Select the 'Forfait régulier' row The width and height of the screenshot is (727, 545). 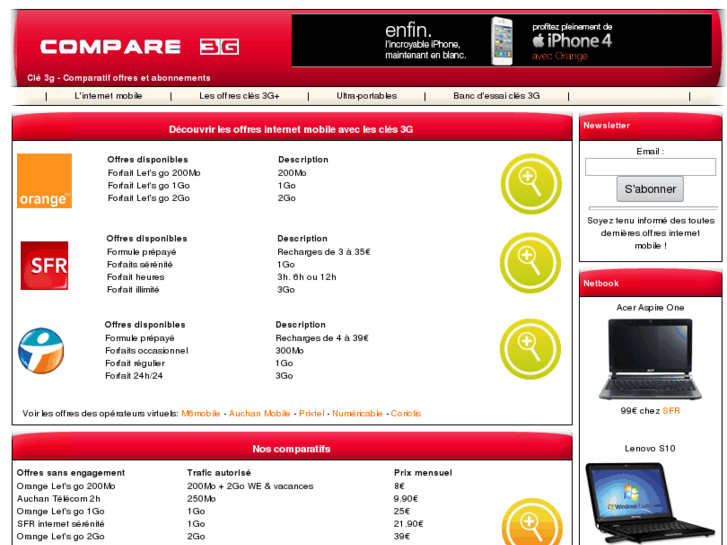135,363
